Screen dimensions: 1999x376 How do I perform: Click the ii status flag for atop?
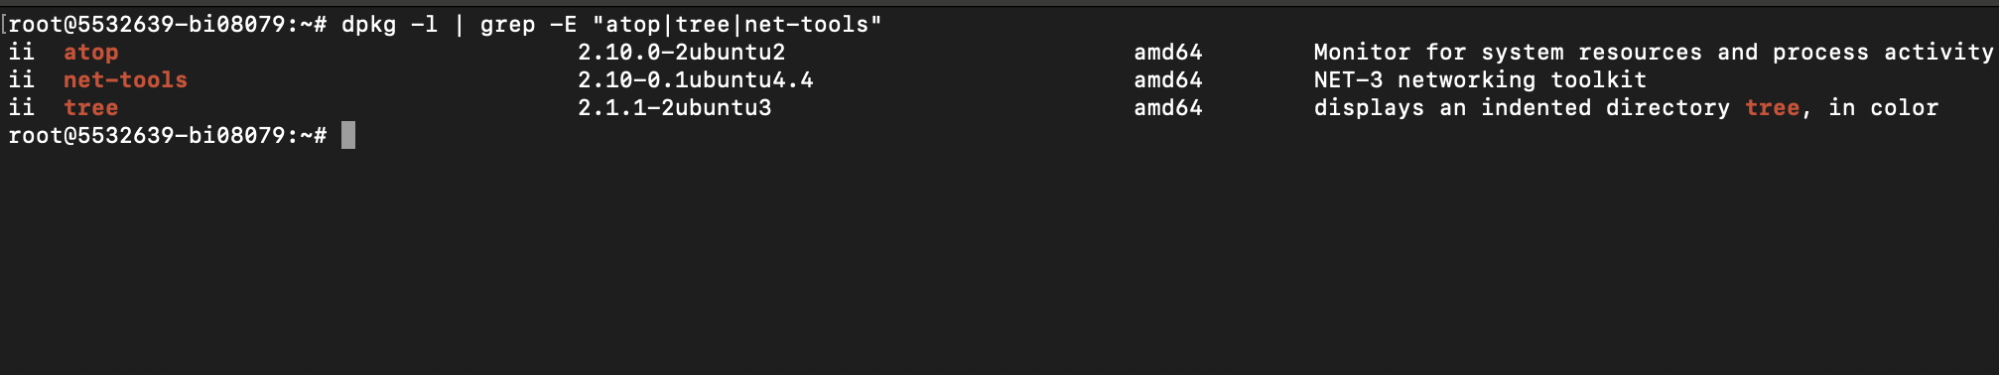21,52
